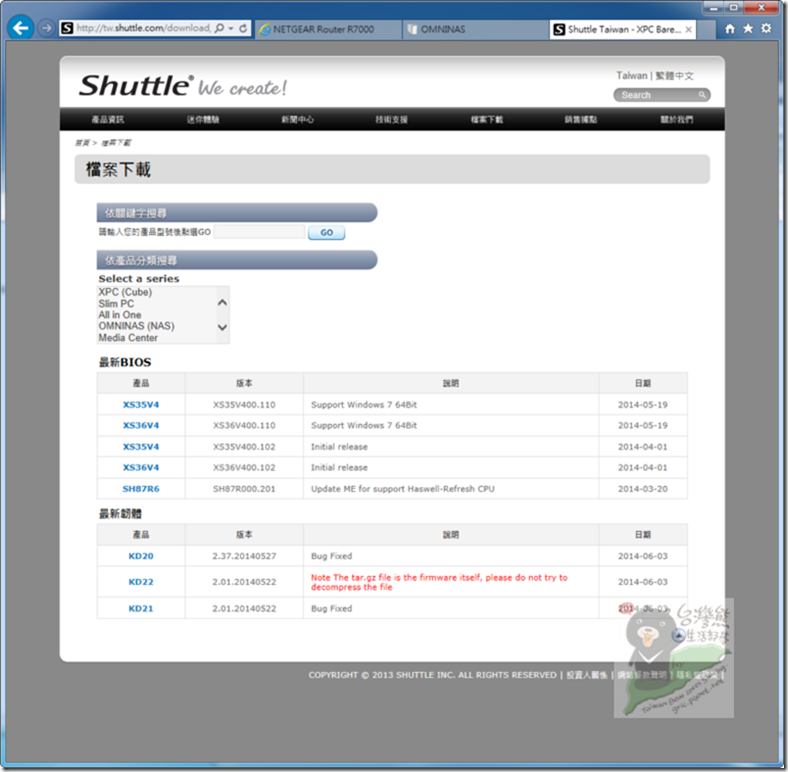Click the 2014-03-20 date cell
Screen dimensions: 788x772
click(643, 489)
